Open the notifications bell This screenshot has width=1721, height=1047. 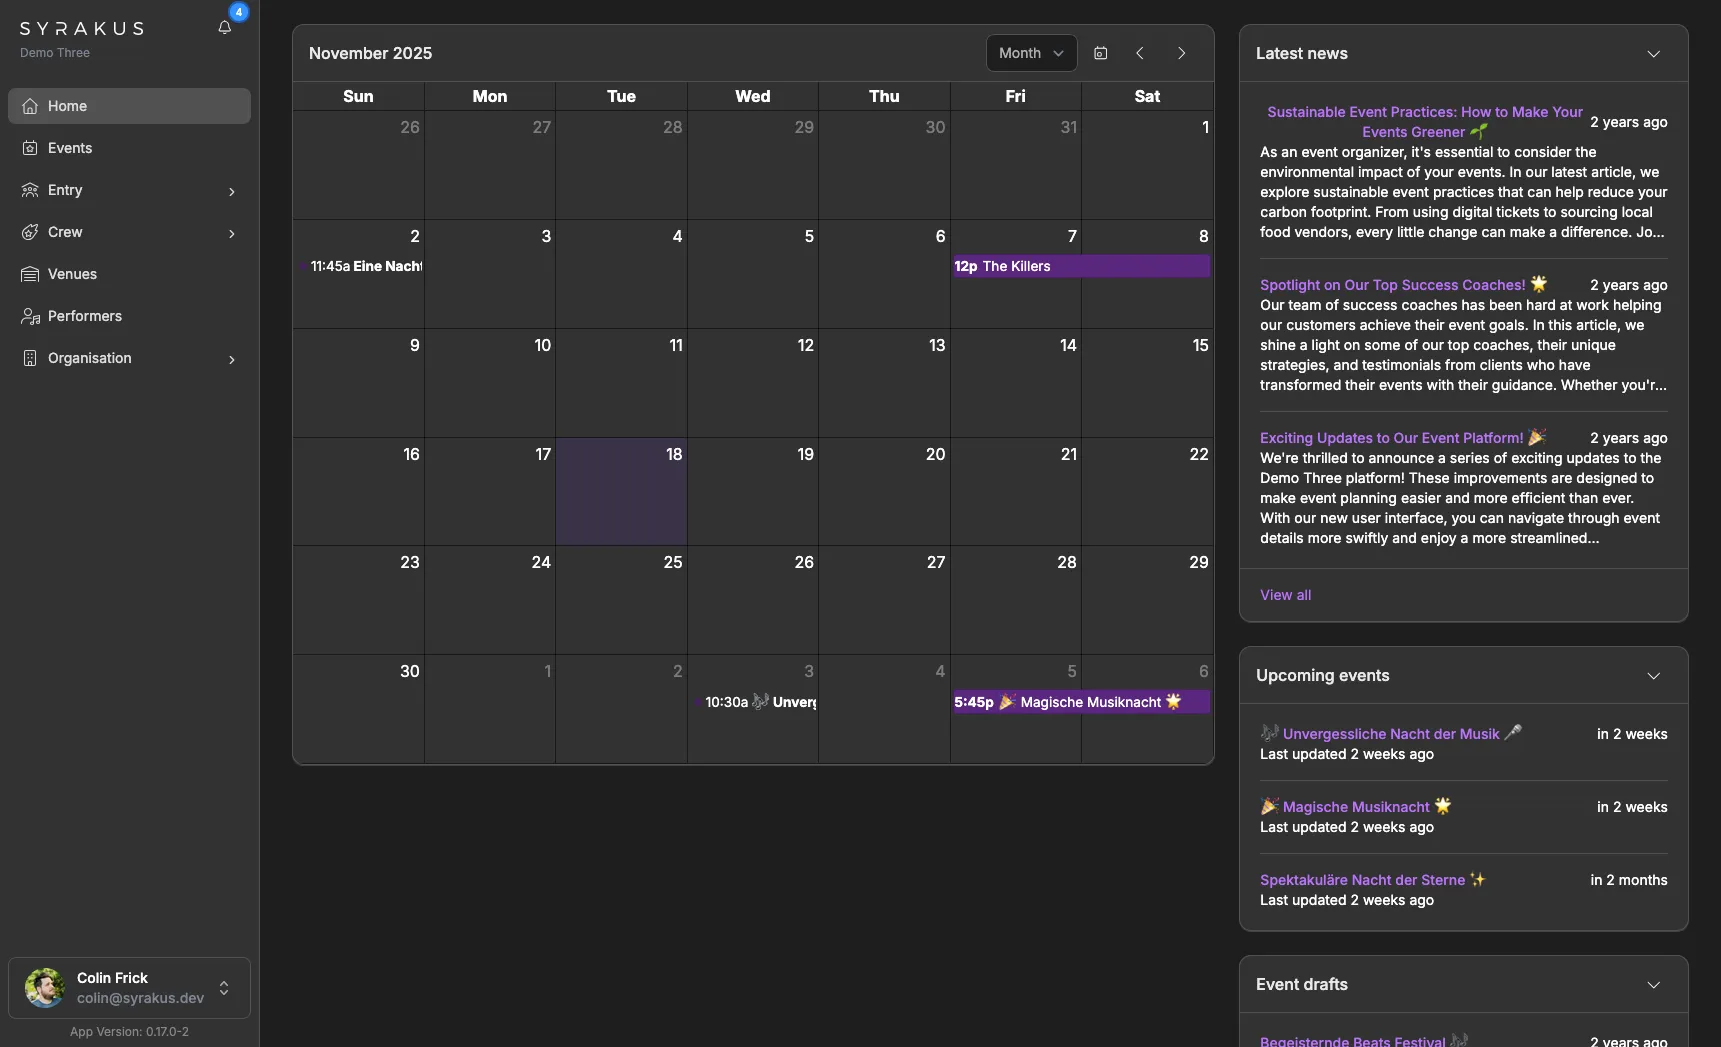(x=225, y=28)
